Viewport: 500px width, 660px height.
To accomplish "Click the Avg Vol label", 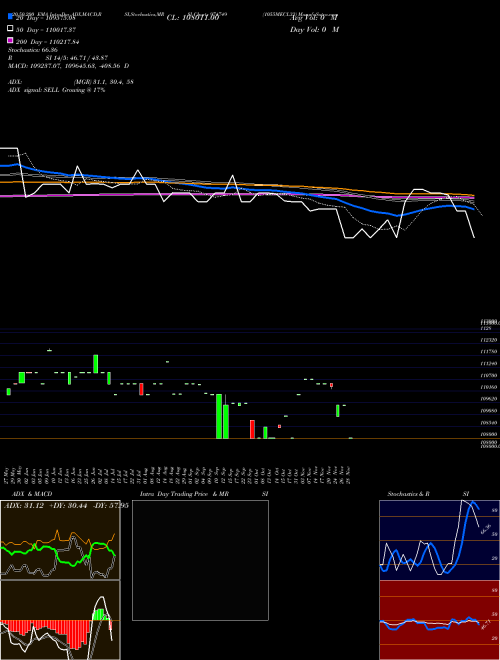I will [x=314, y=18].
